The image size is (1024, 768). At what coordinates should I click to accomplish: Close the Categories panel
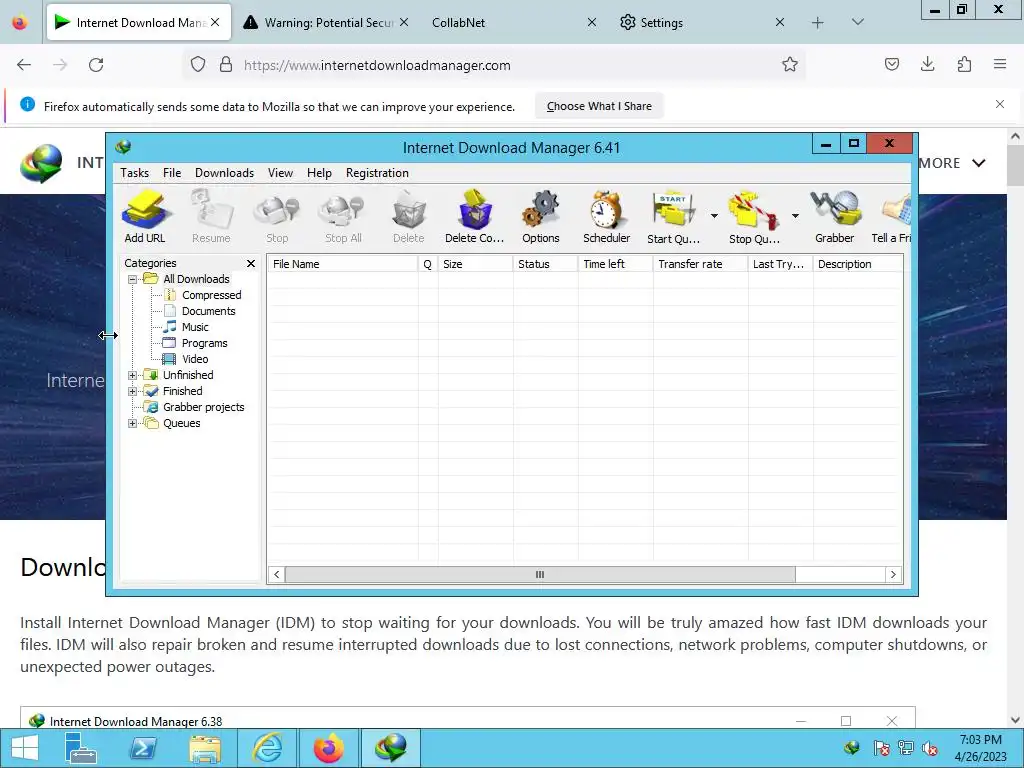coord(251,263)
